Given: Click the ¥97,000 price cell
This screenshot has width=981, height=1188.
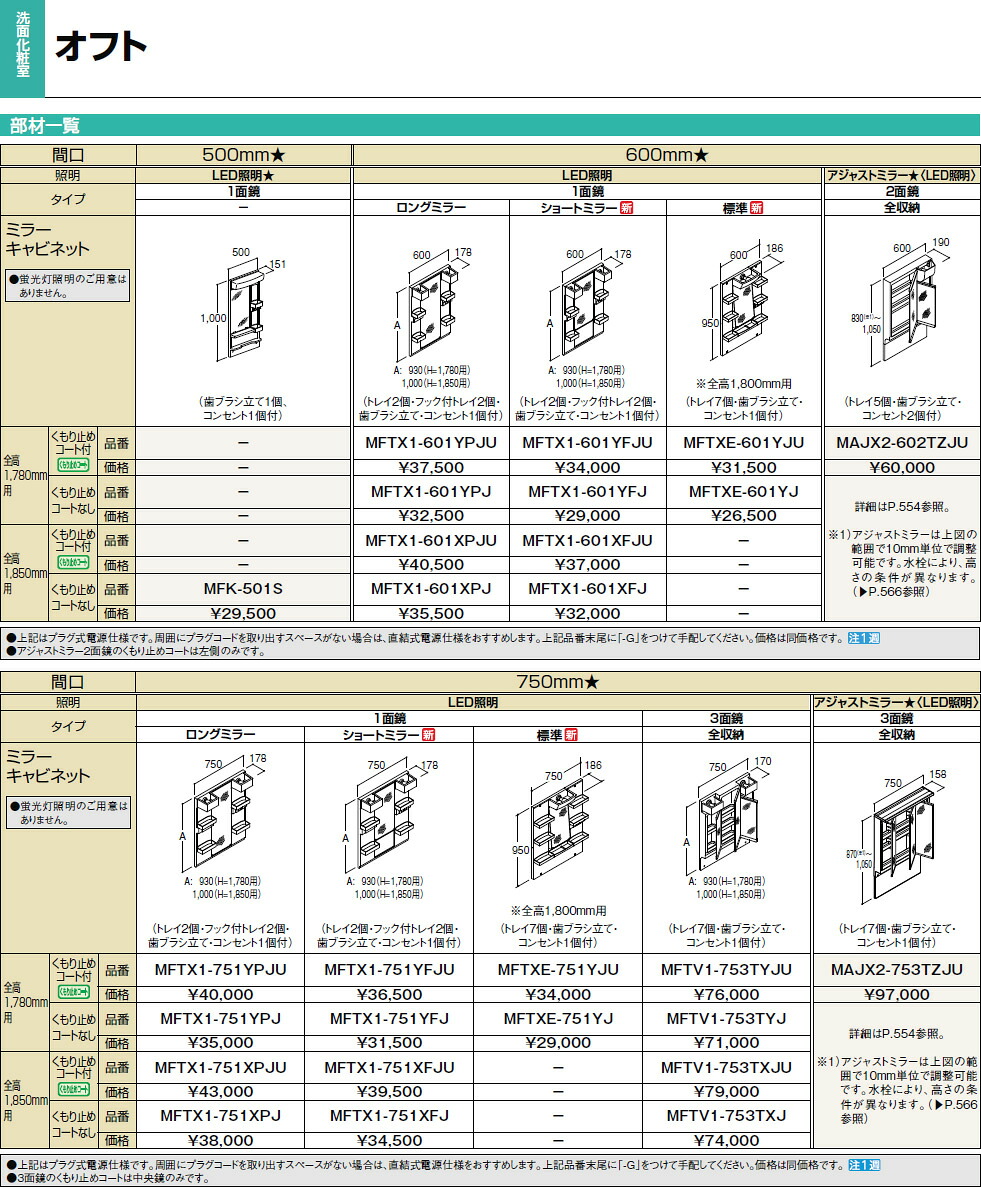Looking at the screenshot, I should coord(897,995).
